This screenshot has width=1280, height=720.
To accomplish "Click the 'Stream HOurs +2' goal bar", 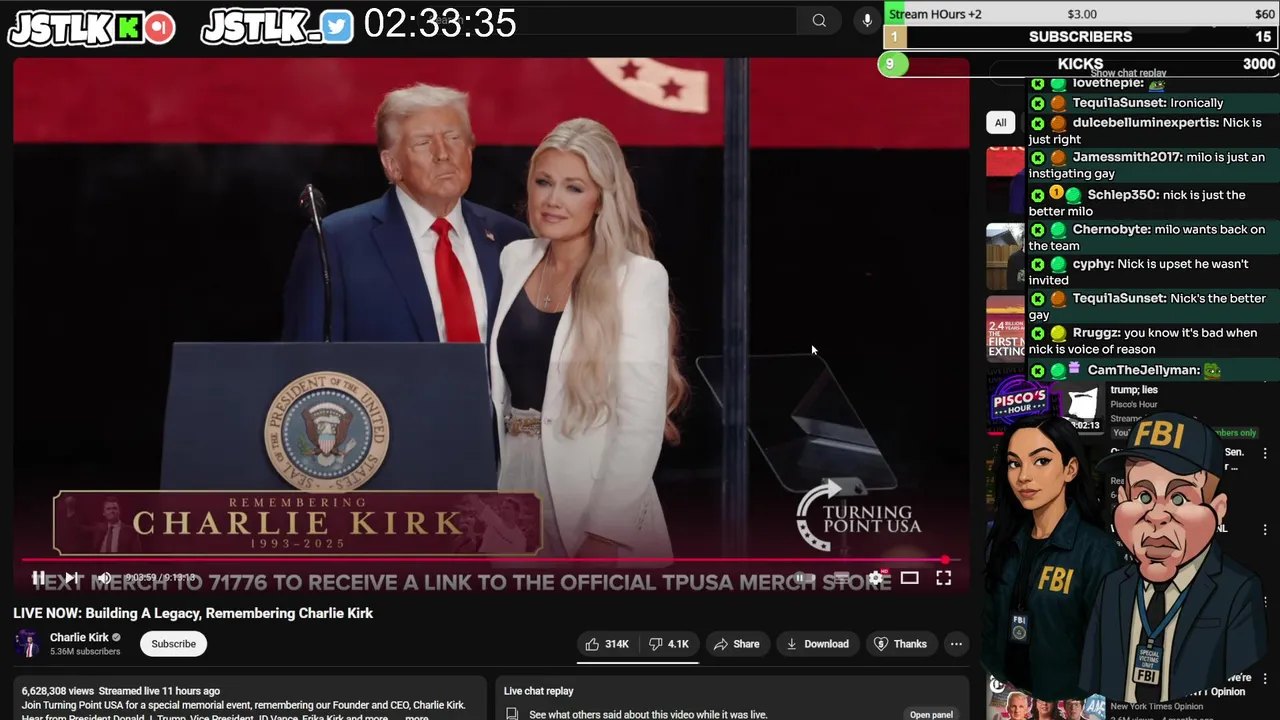I will (x=1081, y=14).
